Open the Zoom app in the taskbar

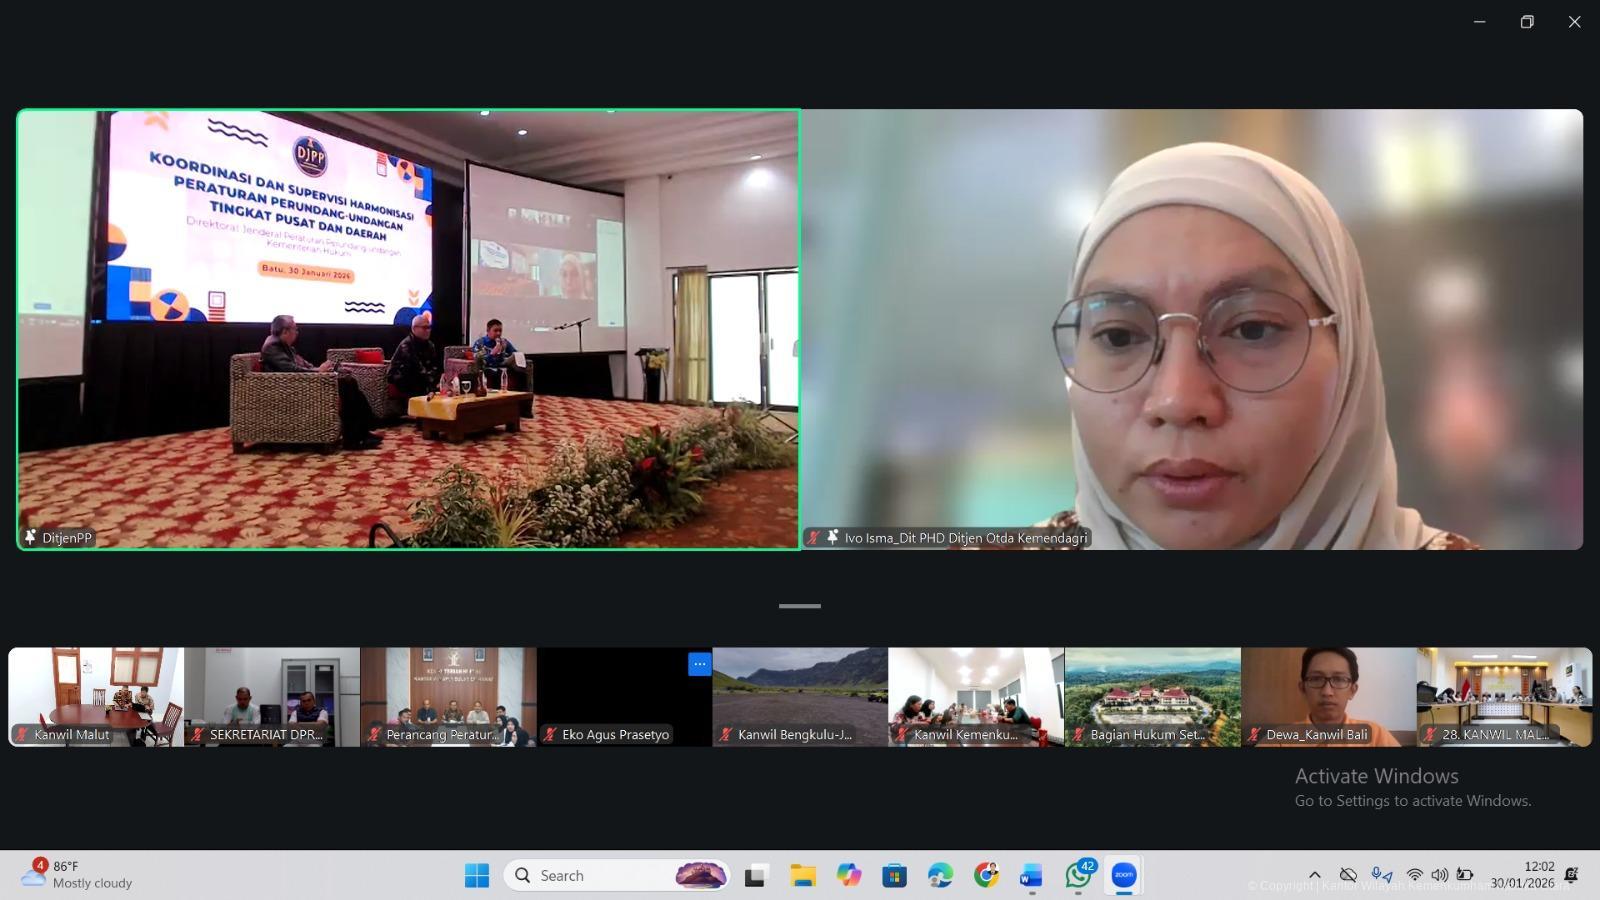(1124, 875)
